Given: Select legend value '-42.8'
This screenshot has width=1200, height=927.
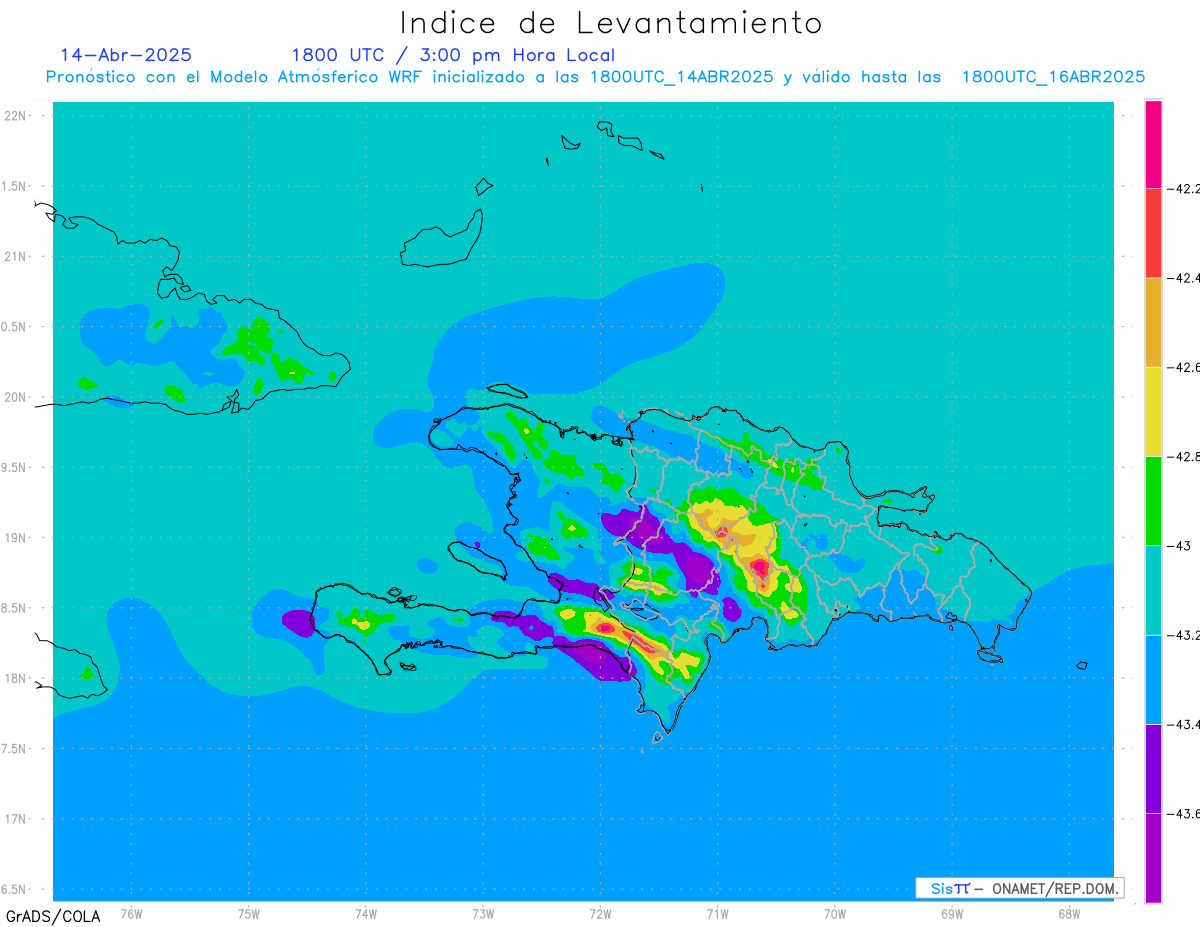Looking at the screenshot, I should (x=1184, y=456).
